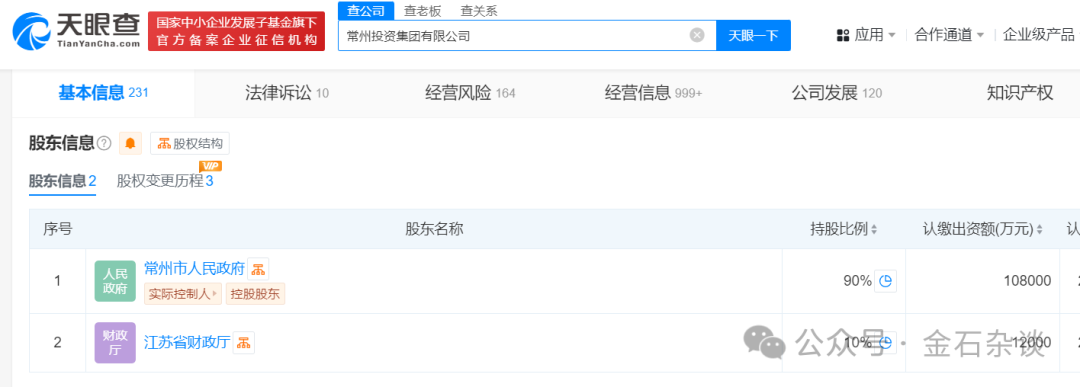
Task: Click the red official credit agency banner
Action: coord(236,31)
